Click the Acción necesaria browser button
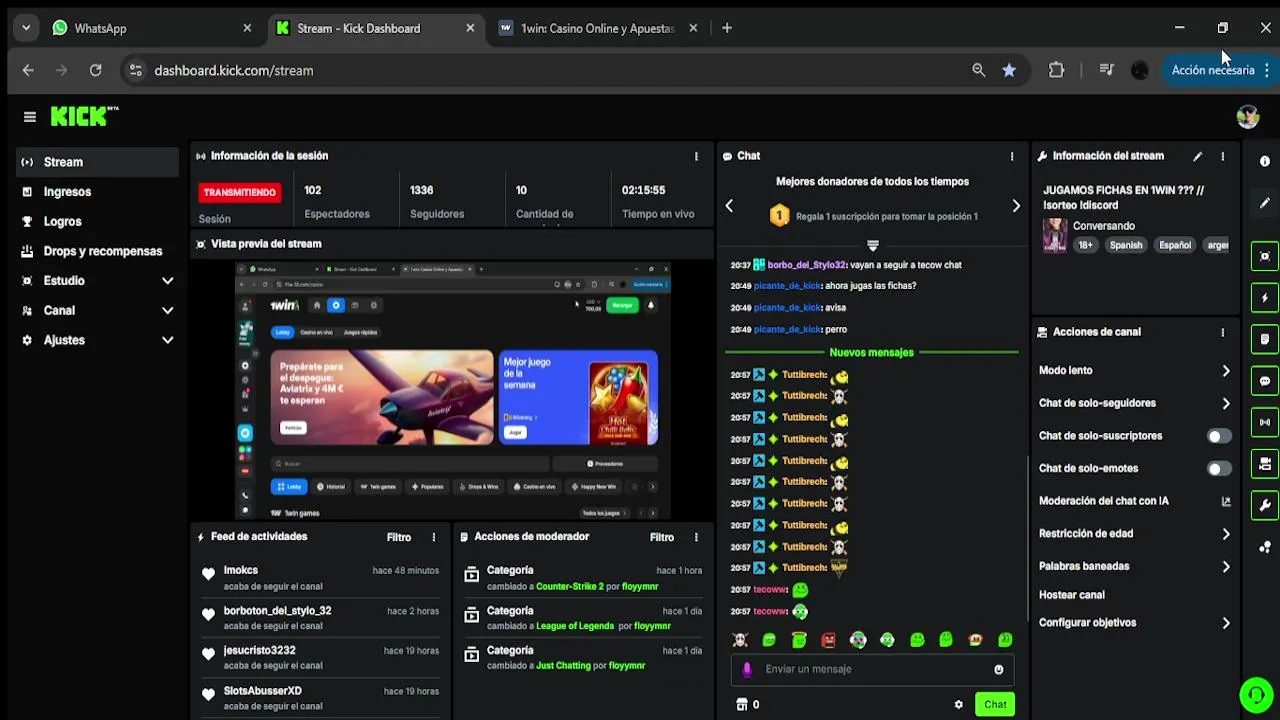 [1213, 70]
